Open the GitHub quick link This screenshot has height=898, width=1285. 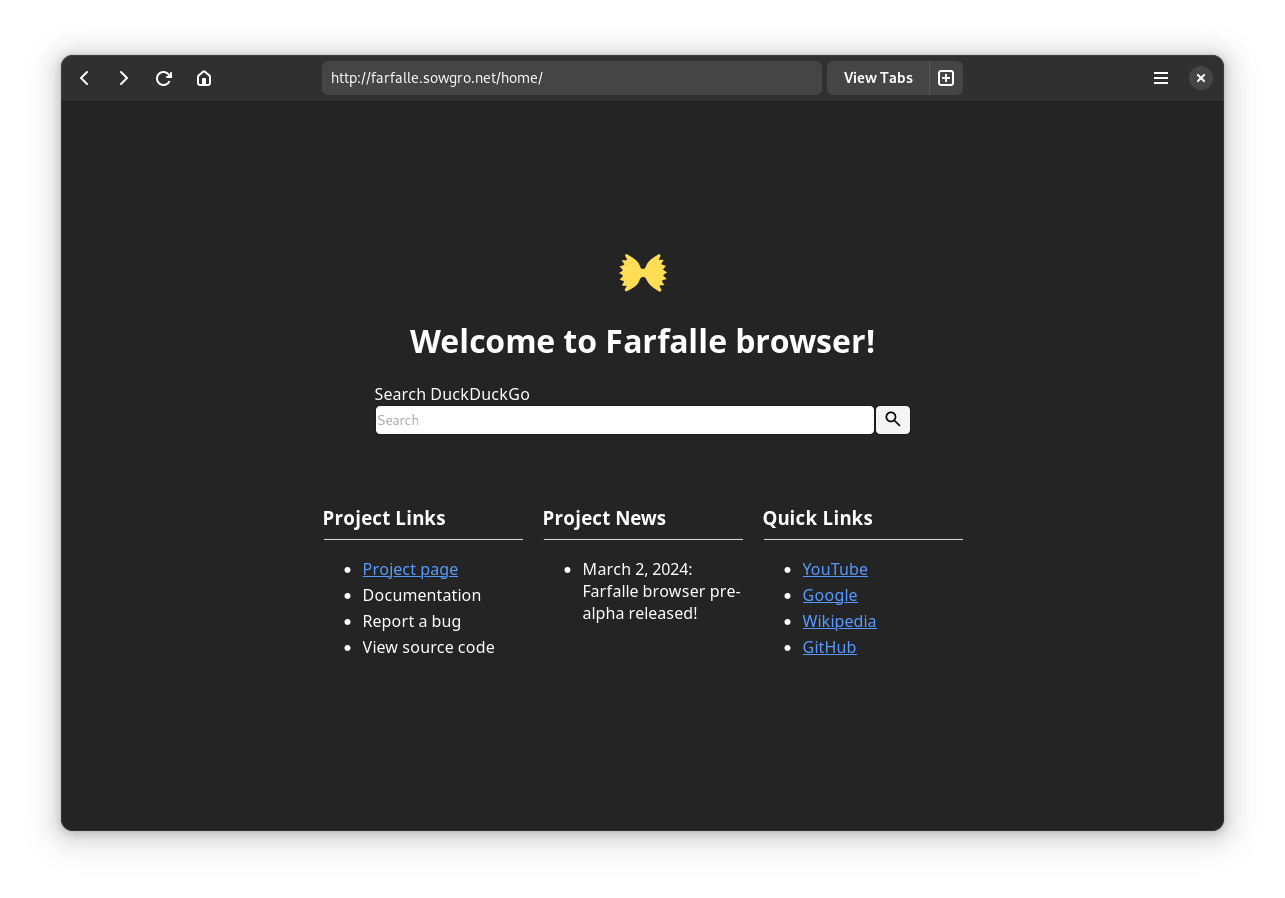pos(829,647)
